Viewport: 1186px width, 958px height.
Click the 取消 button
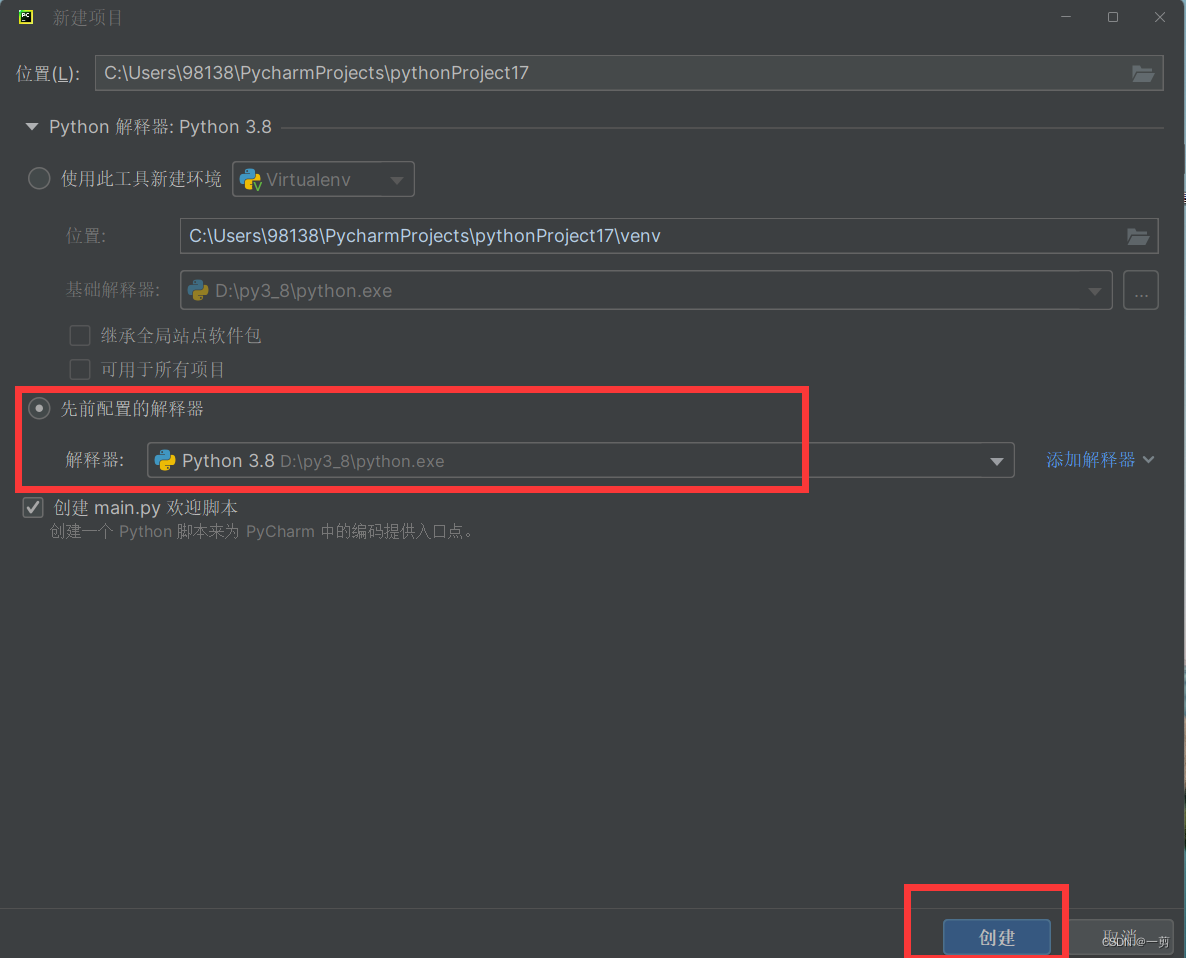tap(1122, 937)
